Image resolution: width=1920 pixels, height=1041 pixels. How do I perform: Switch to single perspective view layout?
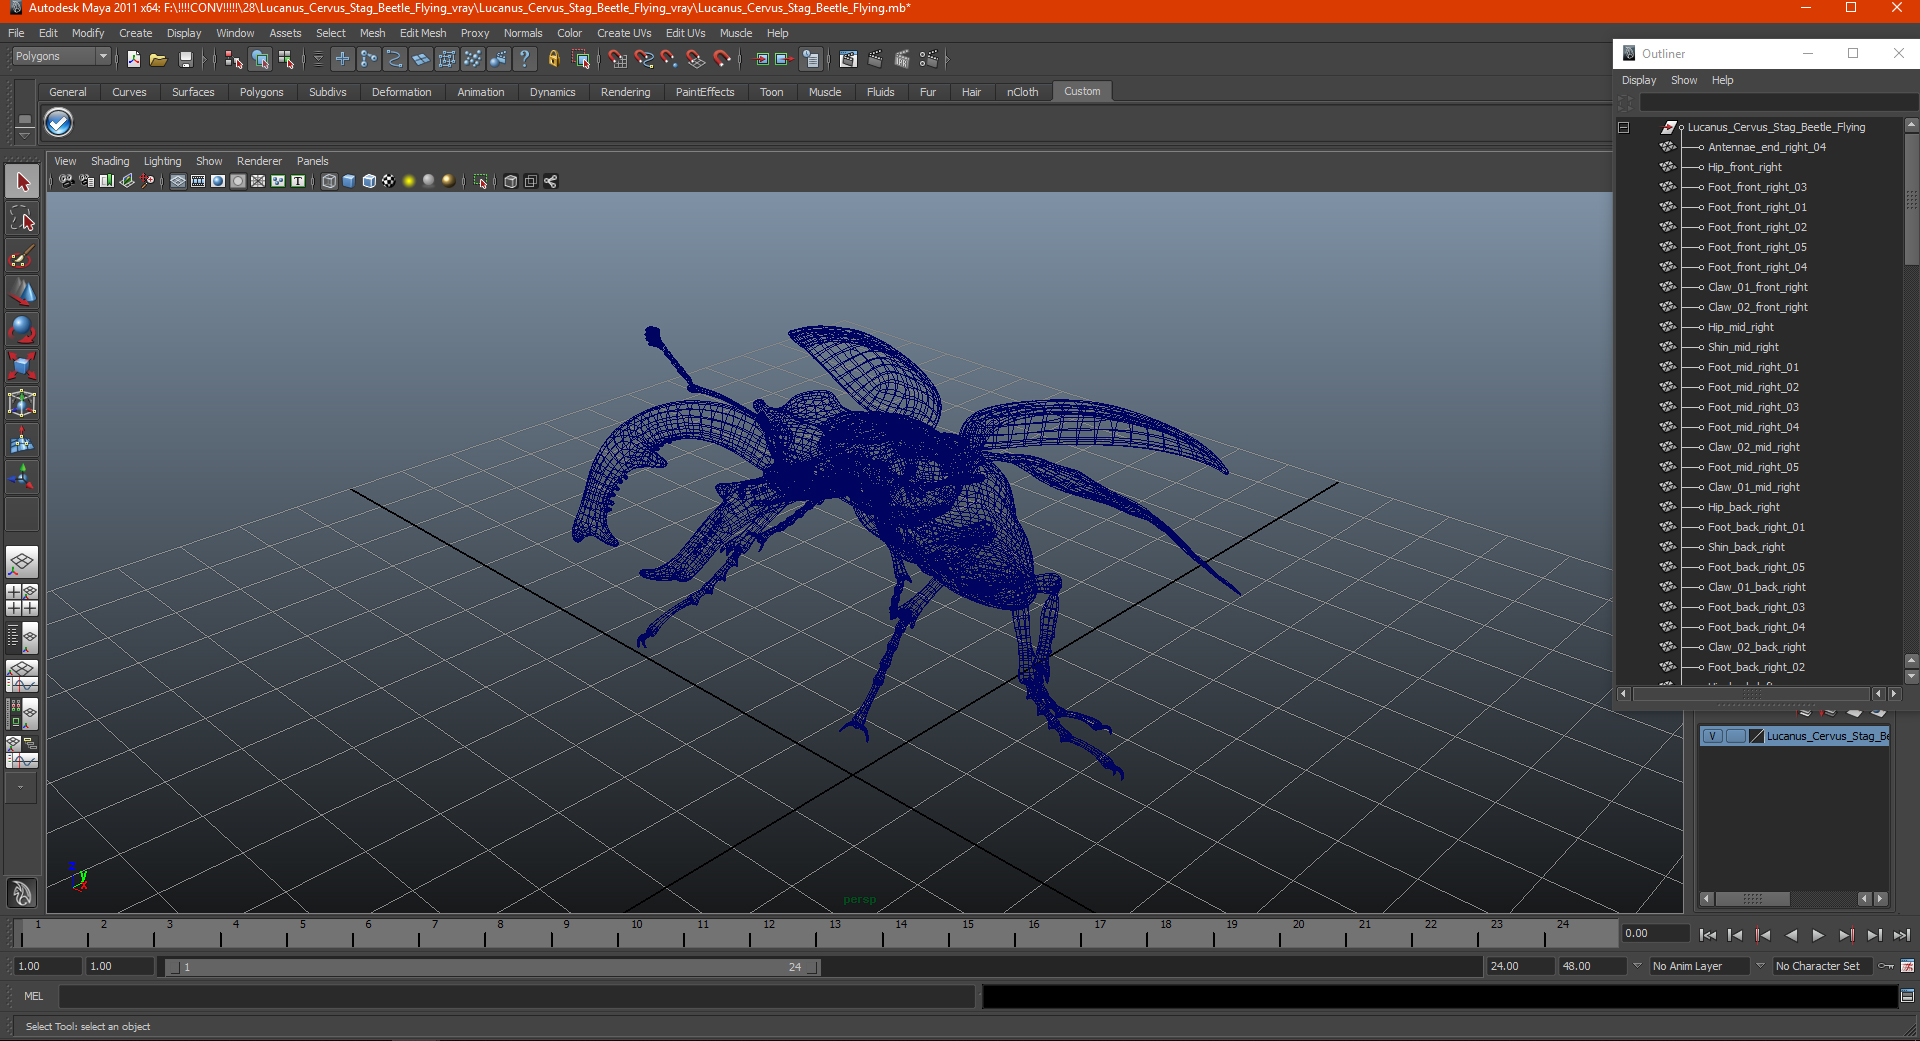coord(22,562)
